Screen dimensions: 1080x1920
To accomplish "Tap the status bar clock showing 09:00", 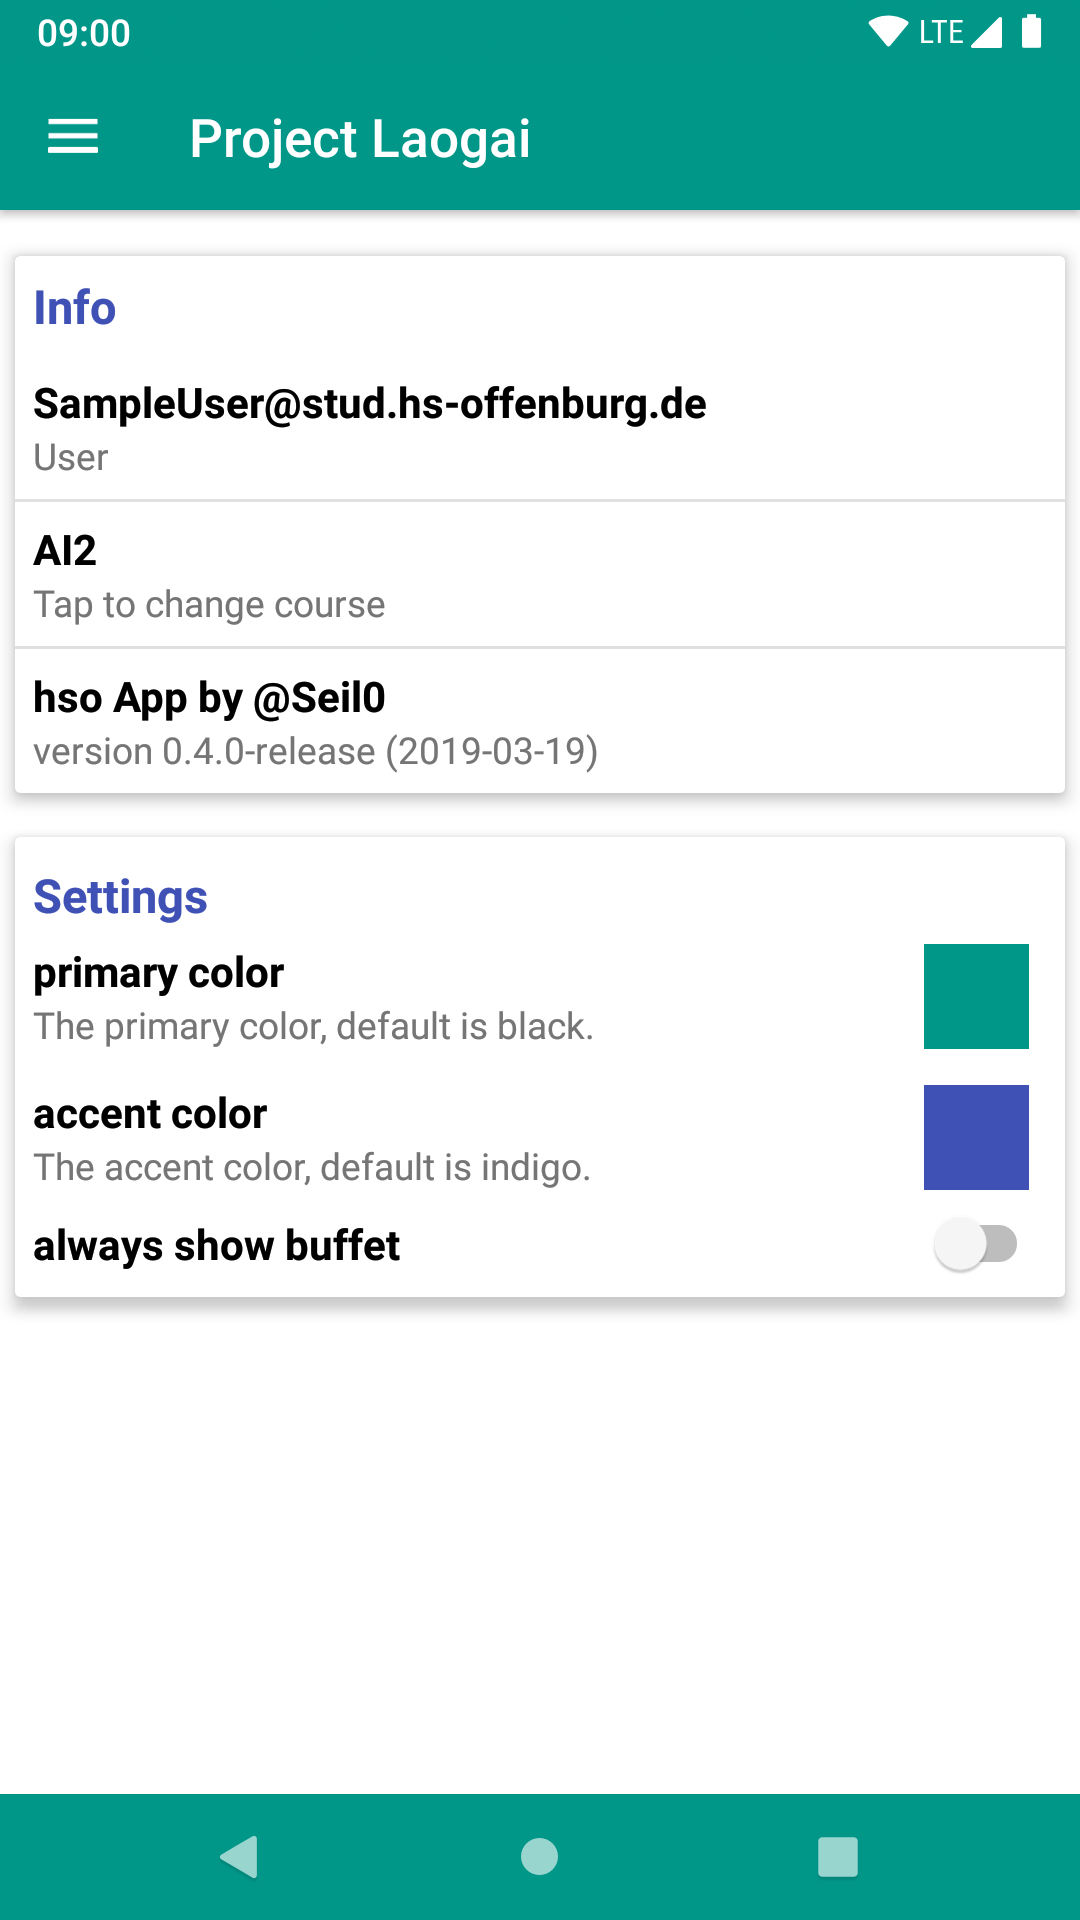I will pos(84,33).
